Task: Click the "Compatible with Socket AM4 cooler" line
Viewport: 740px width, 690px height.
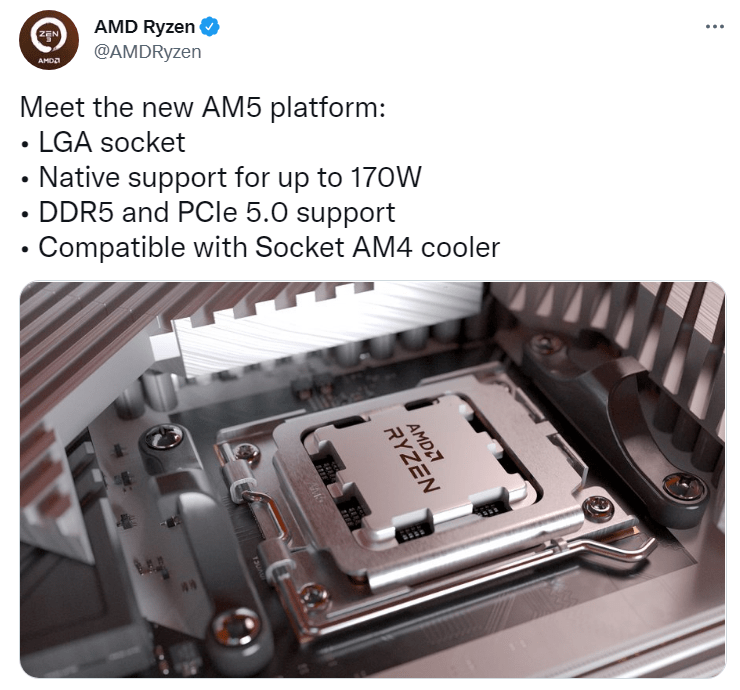Action: pyautogui.click(x=269, y=247)
